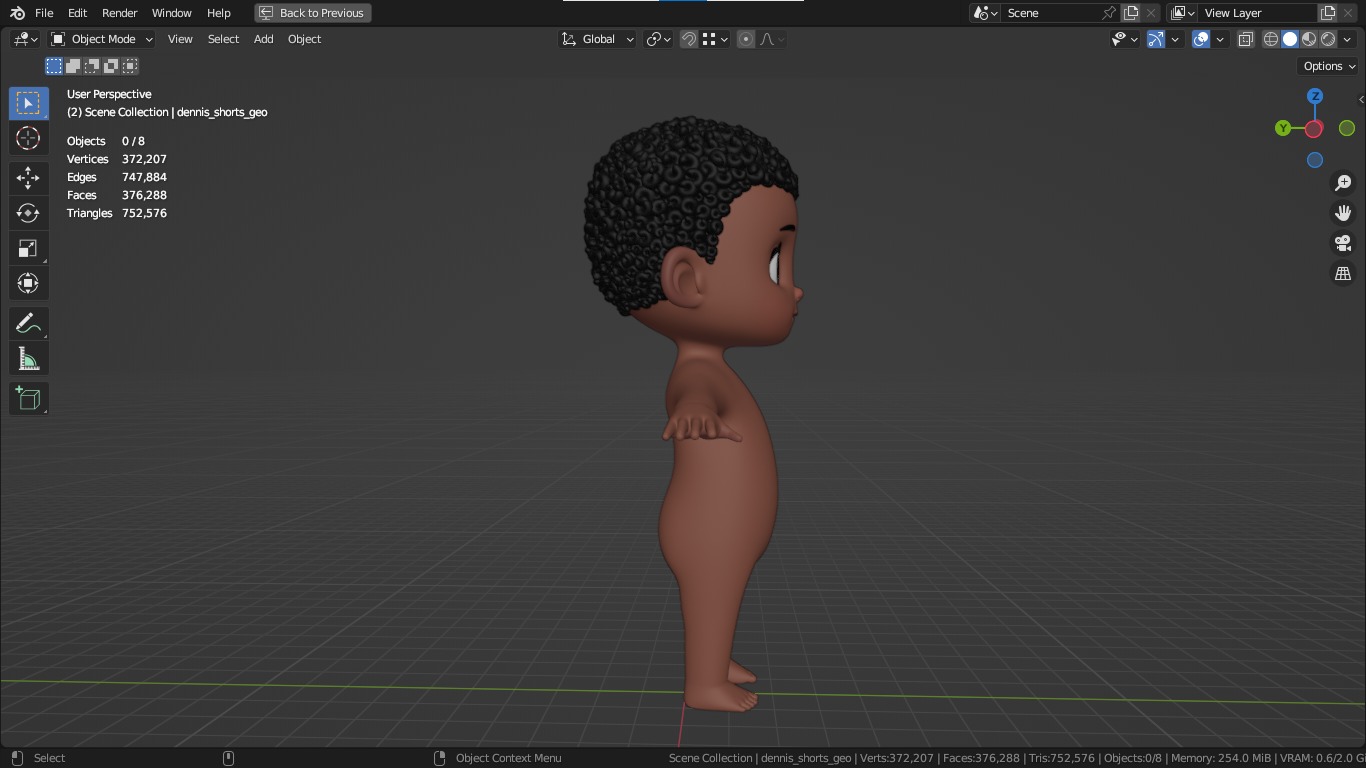
Task: Click the zoom magnifier viewport icon
Action: 1343,183
